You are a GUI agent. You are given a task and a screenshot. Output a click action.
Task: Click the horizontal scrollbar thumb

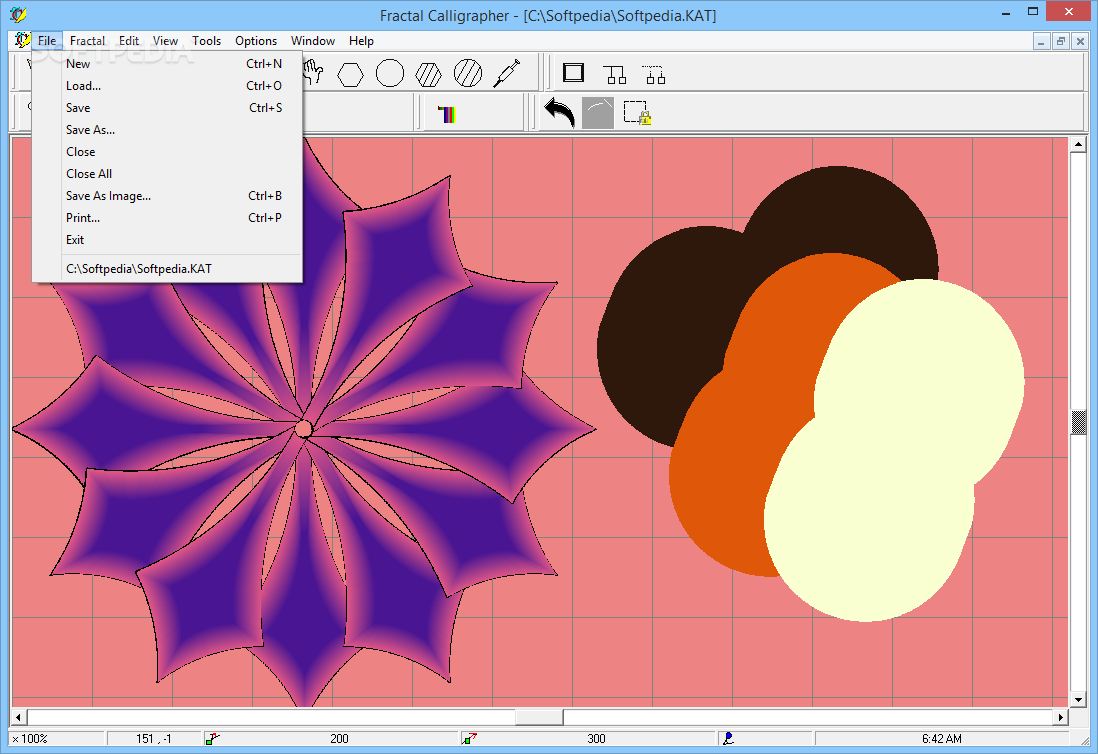click(x=539, y=717)
